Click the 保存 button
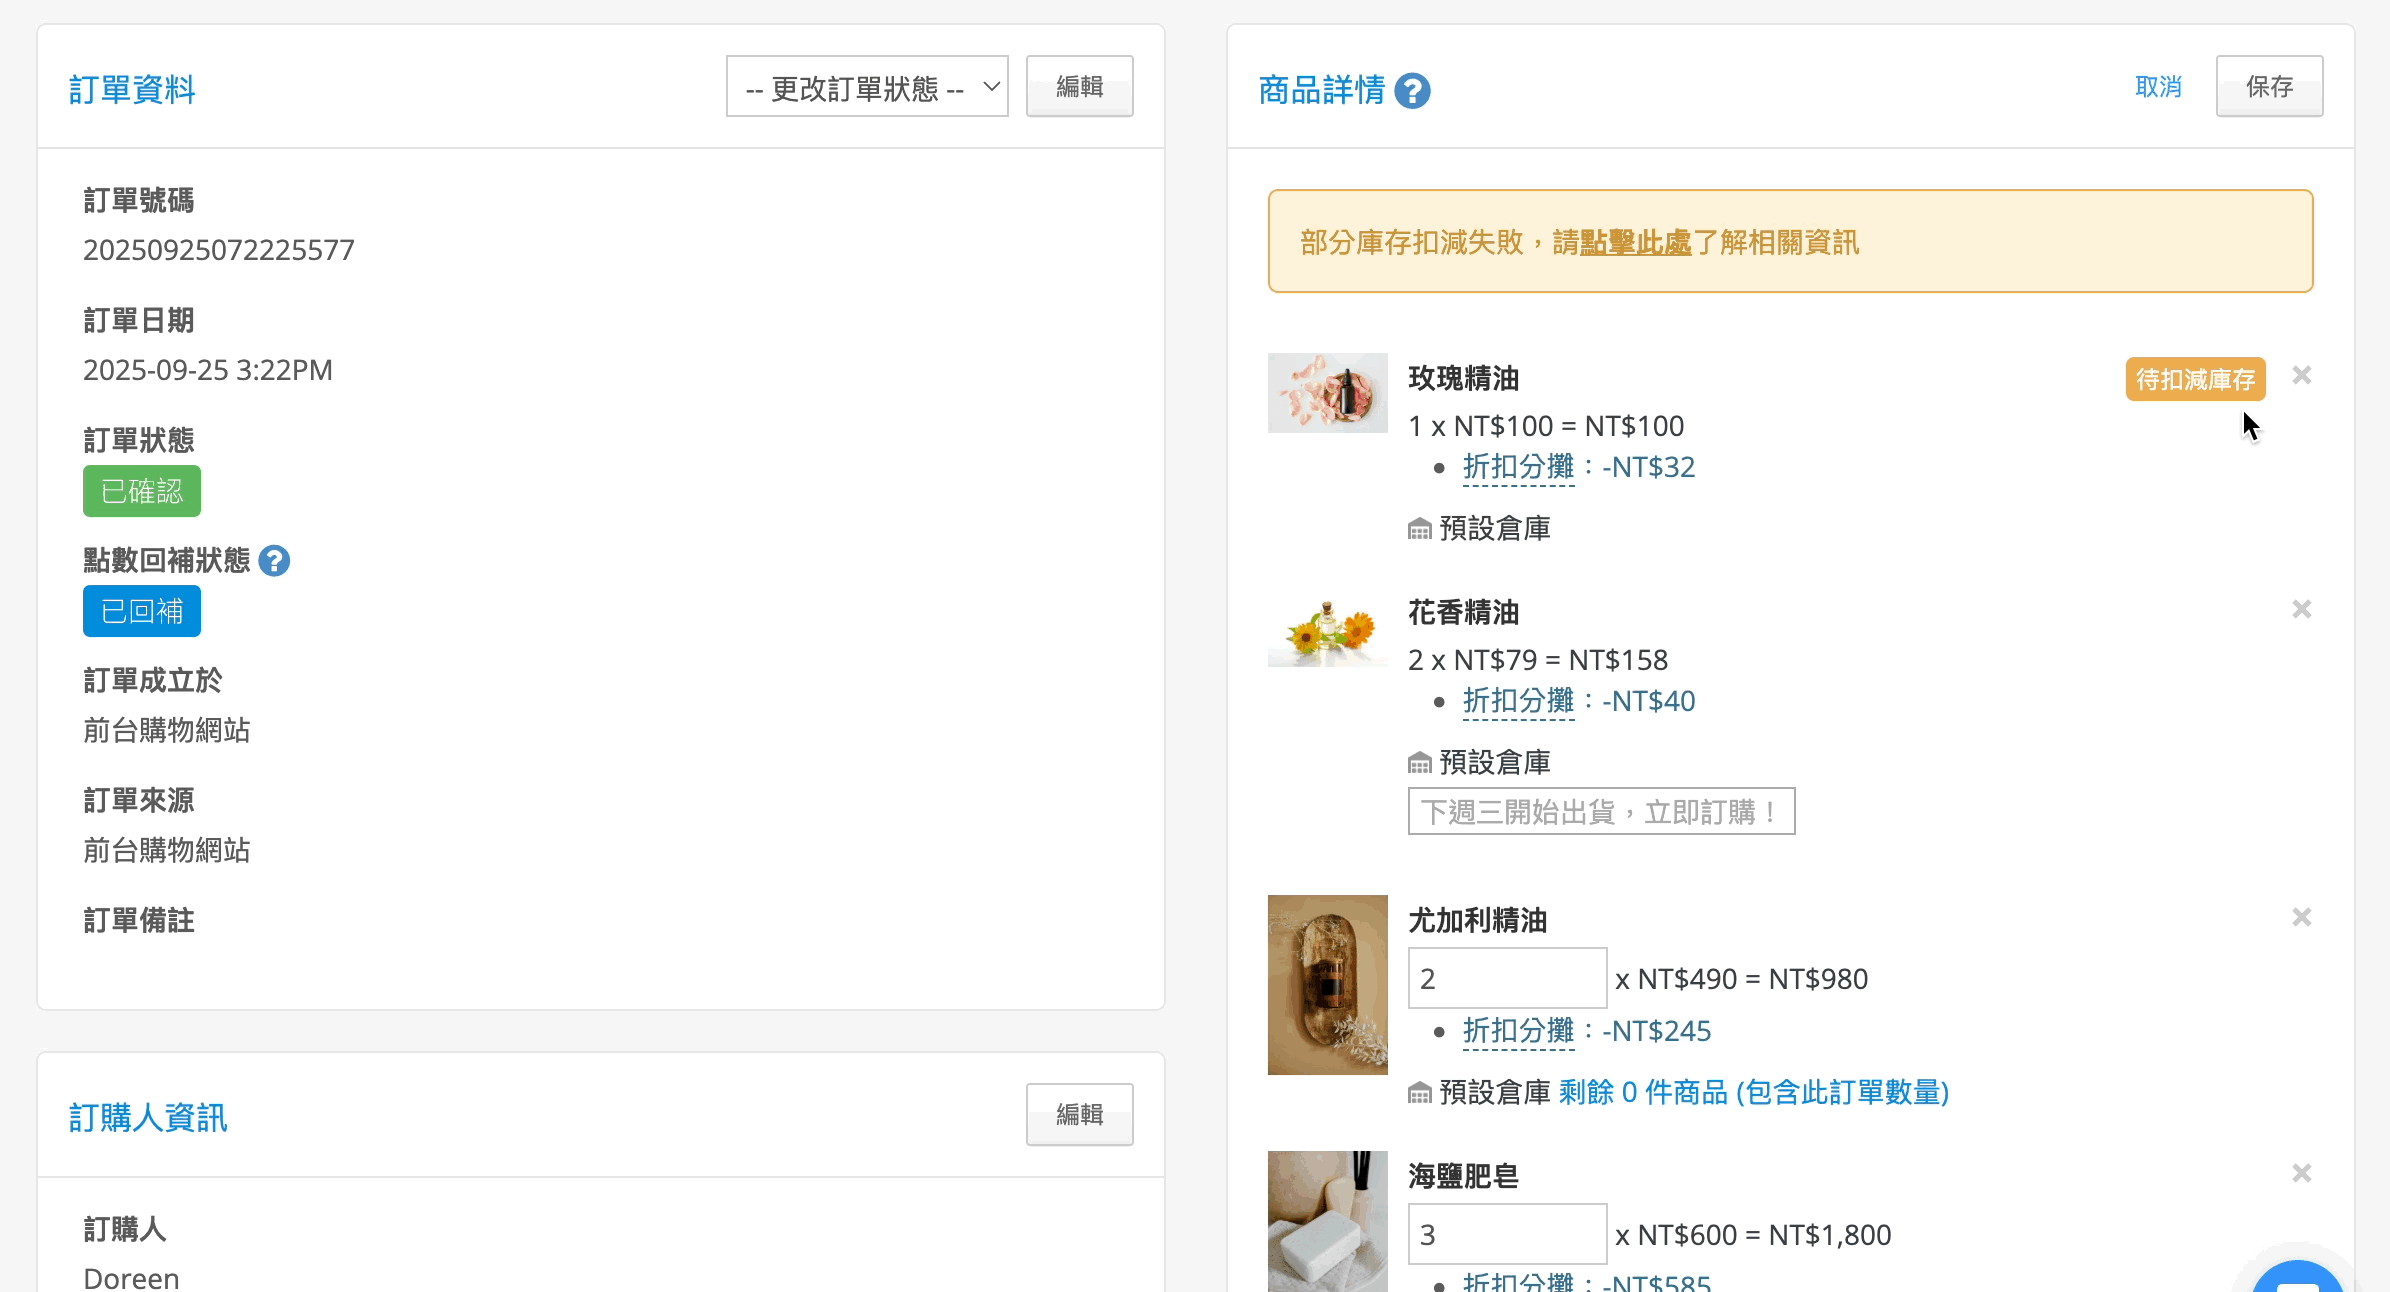The image size is (2390, 1292). (2269, 87)
